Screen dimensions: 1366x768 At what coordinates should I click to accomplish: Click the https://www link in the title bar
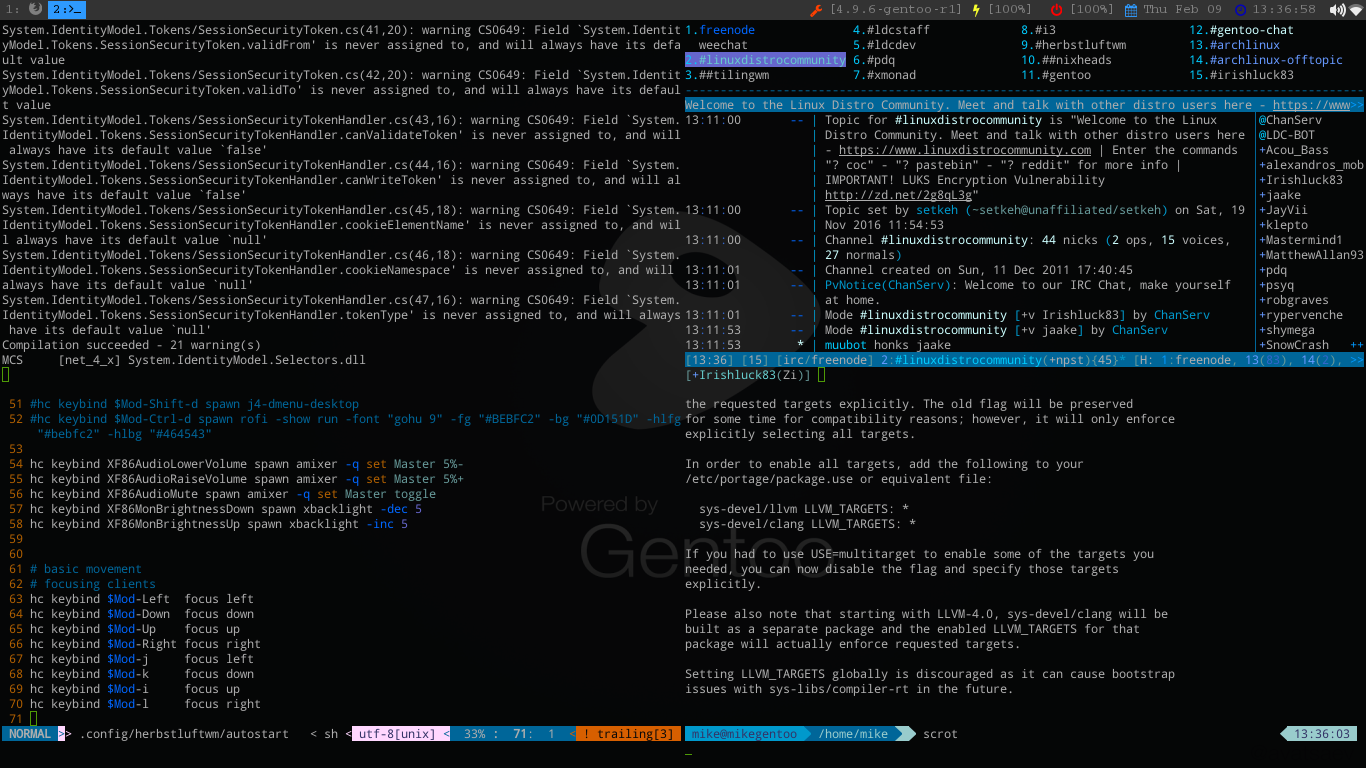(1311, 105)
